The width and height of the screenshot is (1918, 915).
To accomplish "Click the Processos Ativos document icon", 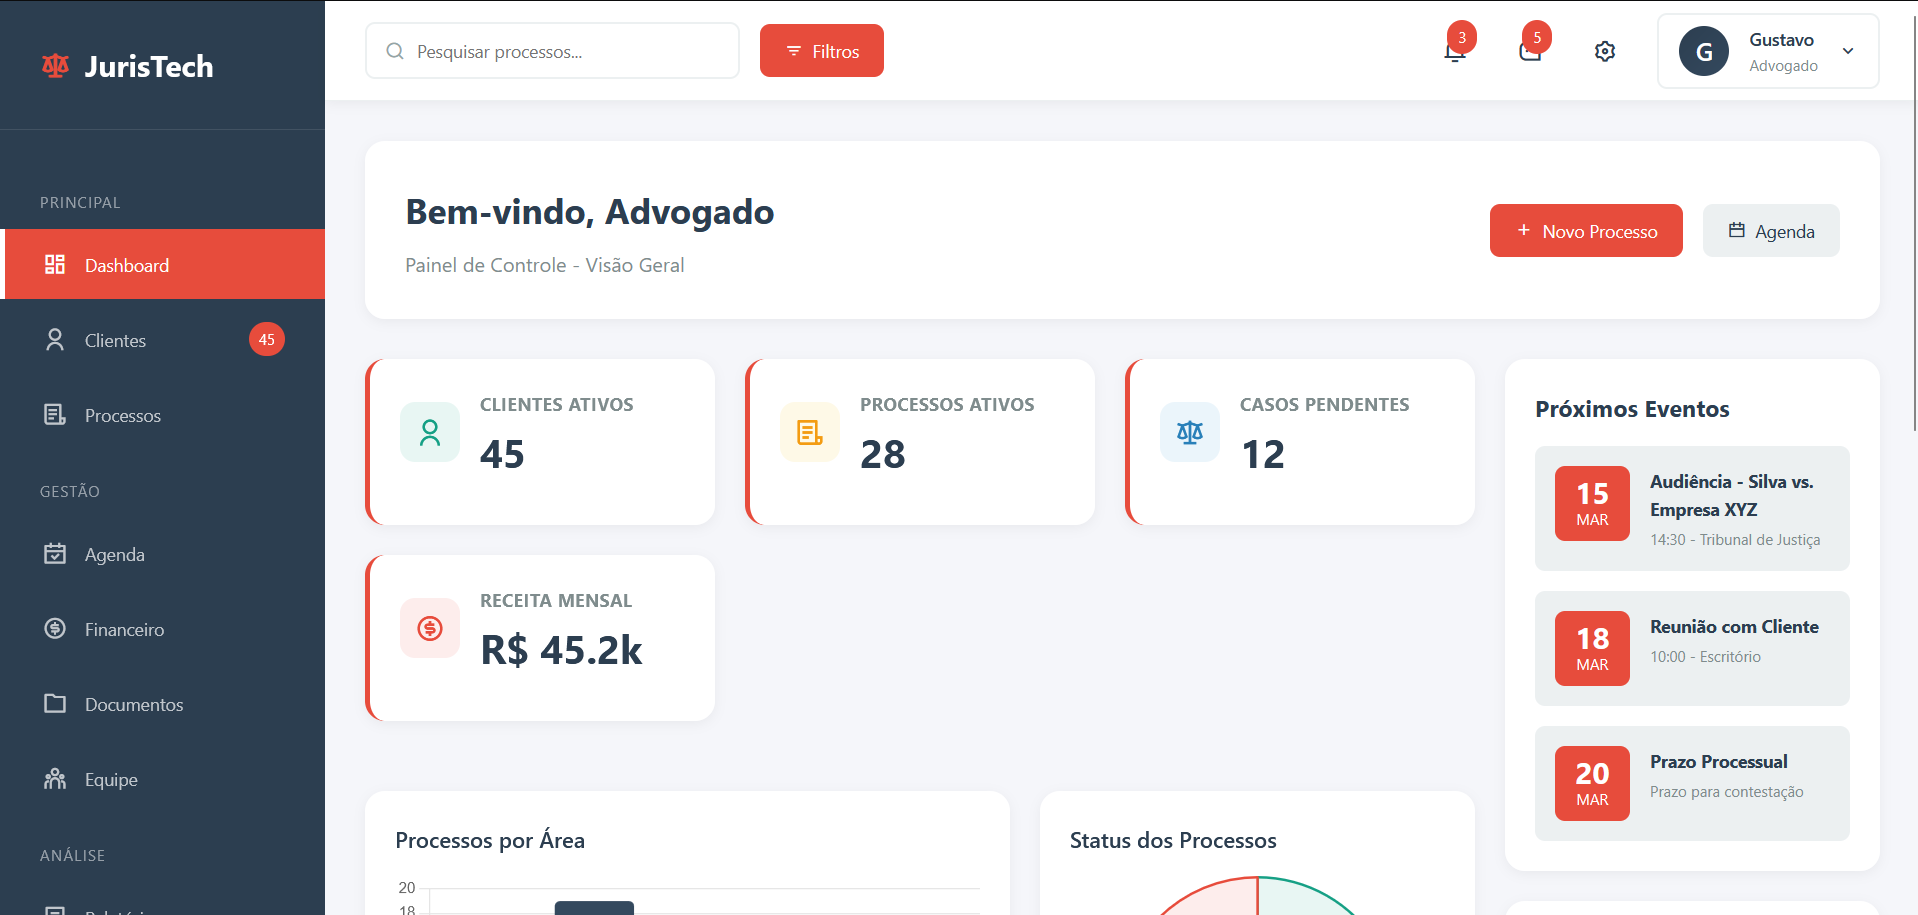I will [810, 432].
